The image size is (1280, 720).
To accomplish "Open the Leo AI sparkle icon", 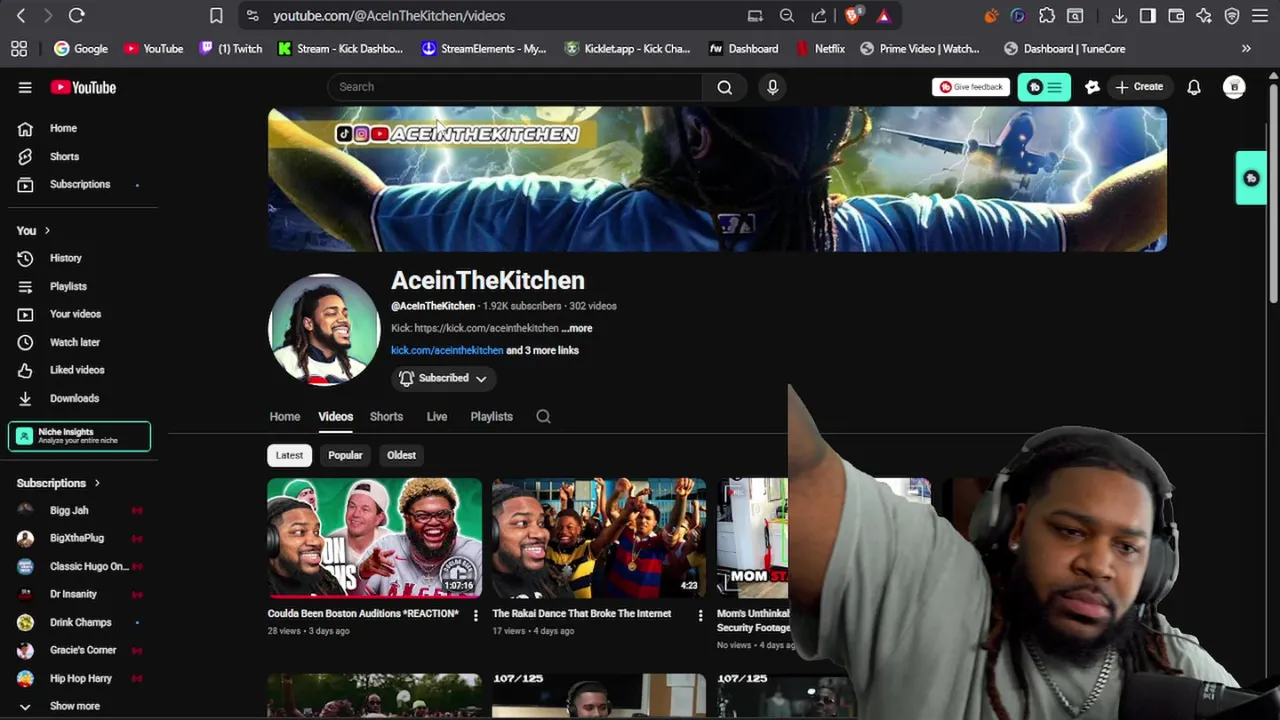I will coord(1204,15).
